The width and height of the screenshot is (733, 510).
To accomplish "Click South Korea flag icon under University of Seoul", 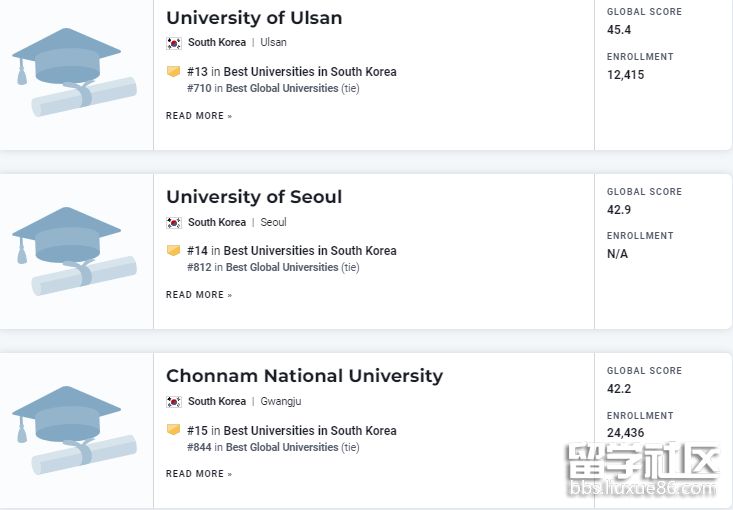I will 174,223.
